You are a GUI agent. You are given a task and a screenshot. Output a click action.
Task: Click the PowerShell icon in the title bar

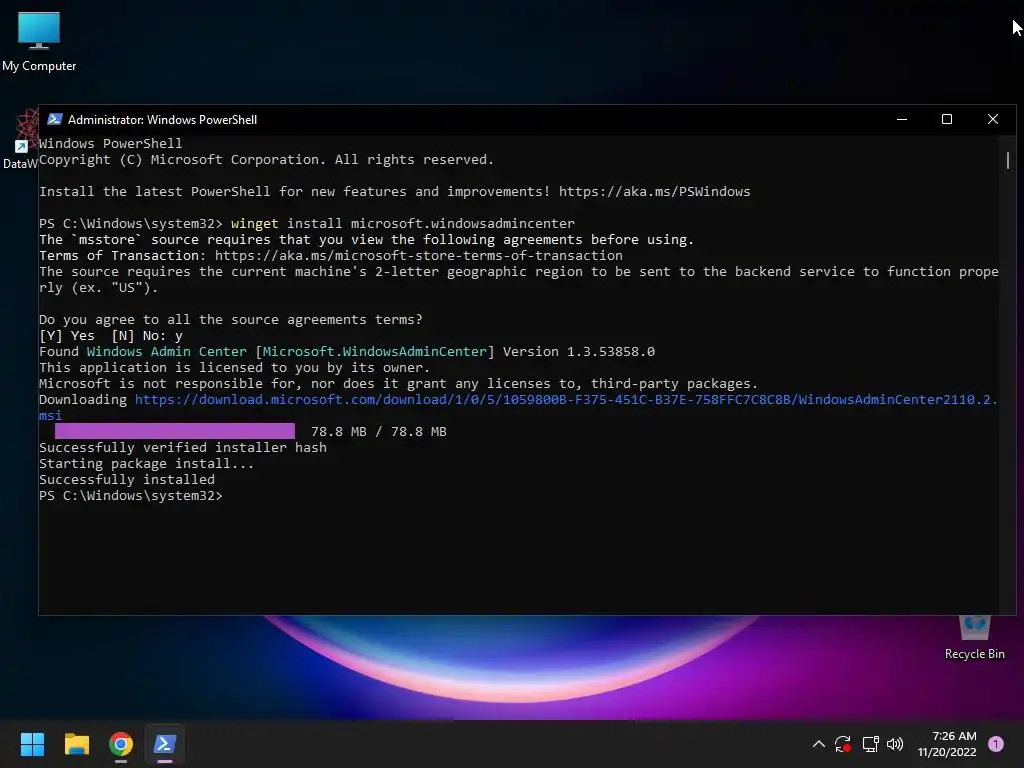(55, 120)
